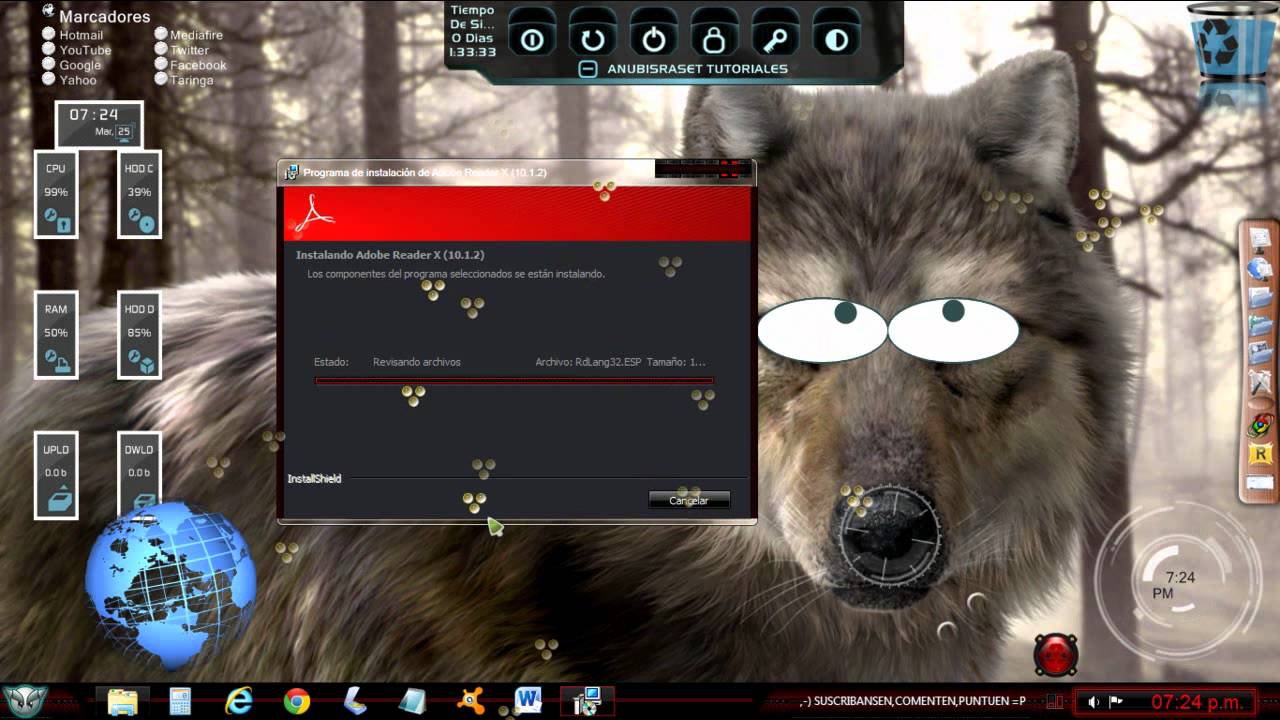
Task: Open the scanner app on the taskbar
Action: tap(355, 701)
